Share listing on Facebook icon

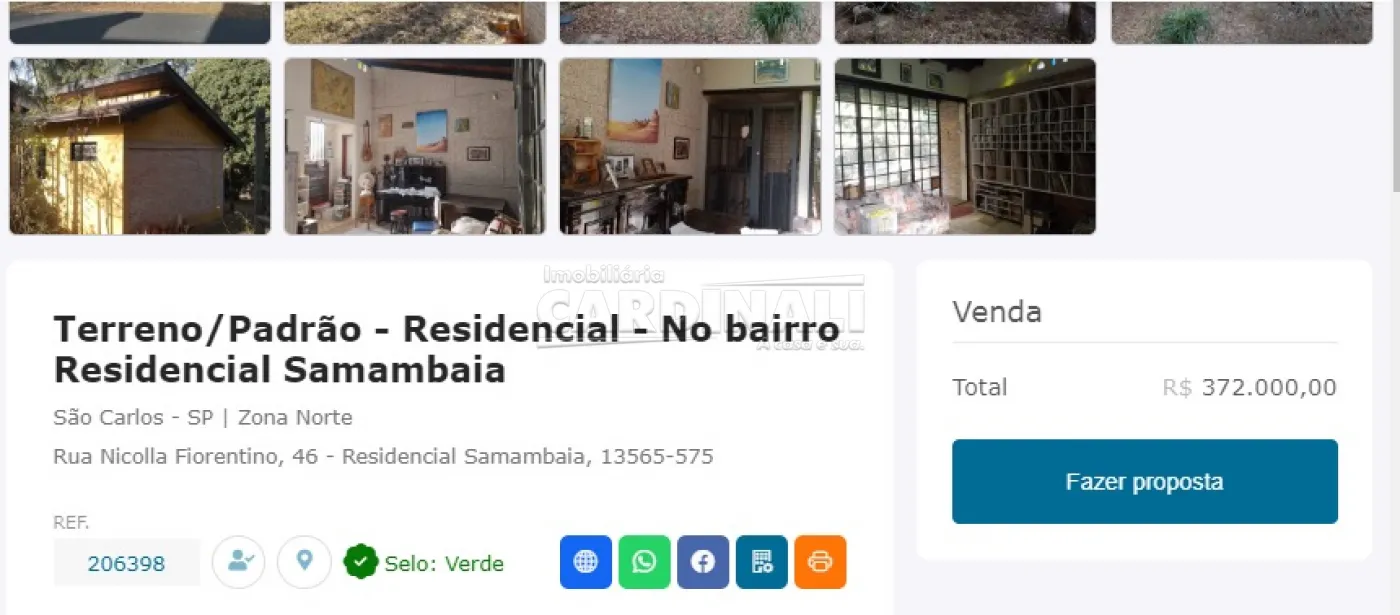[703, 562]
